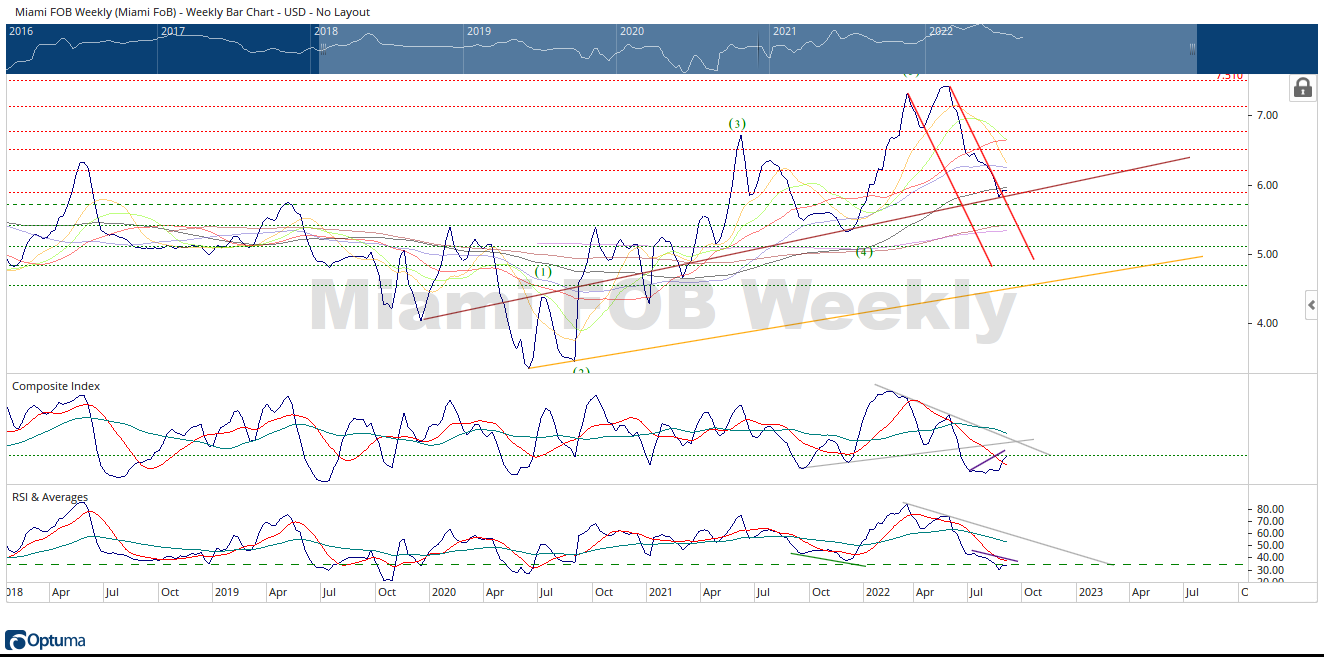
Task: Click the 70.00 RSI scale value
Action: coord(1270,521)
